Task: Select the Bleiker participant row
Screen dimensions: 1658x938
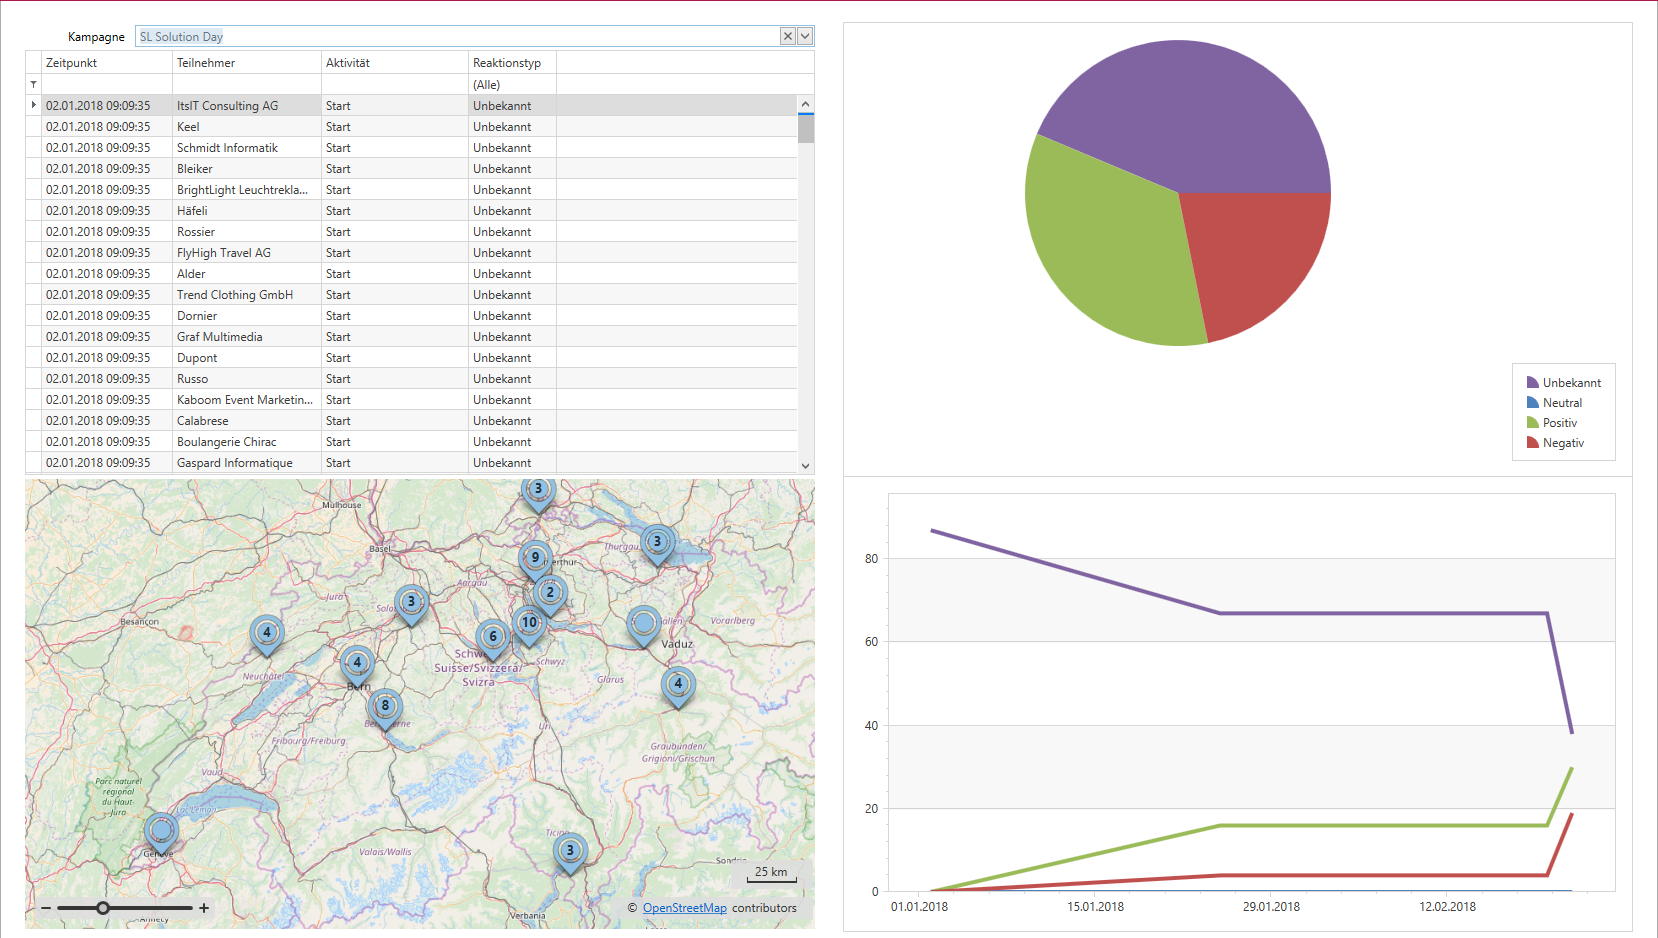Action: pos(411,168)
